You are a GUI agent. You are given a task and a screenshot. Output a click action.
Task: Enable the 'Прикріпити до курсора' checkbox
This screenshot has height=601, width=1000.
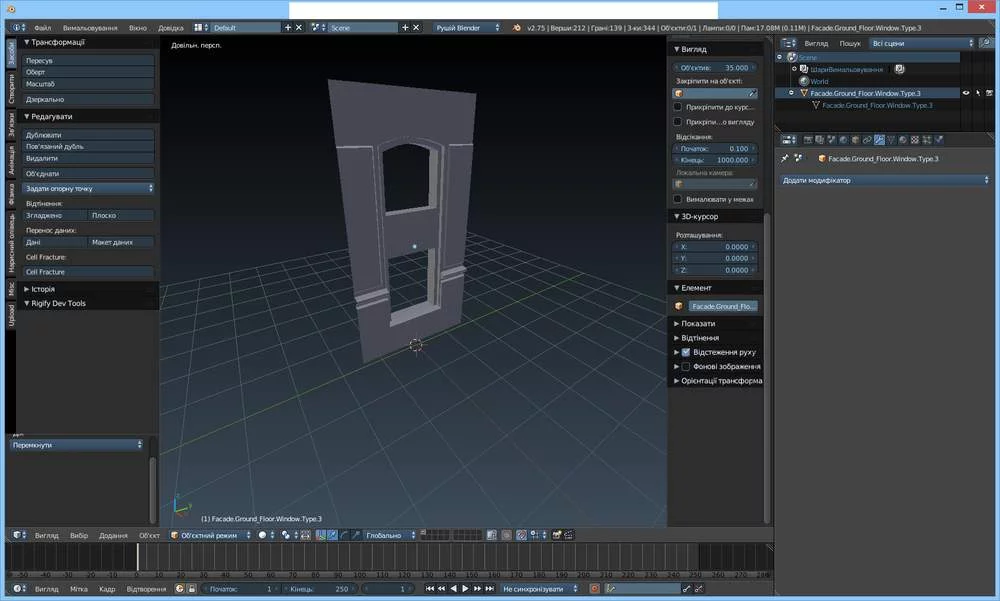click(678, 106)
